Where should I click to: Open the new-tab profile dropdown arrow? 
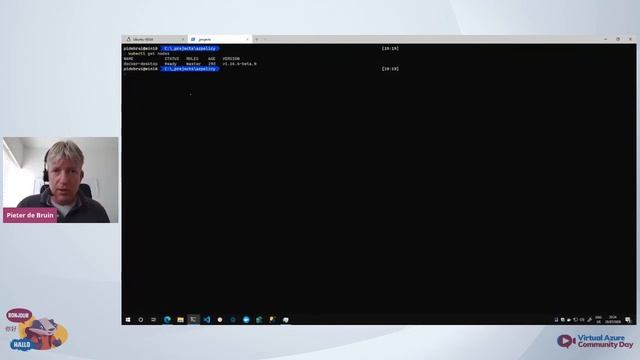pos(265,39)
